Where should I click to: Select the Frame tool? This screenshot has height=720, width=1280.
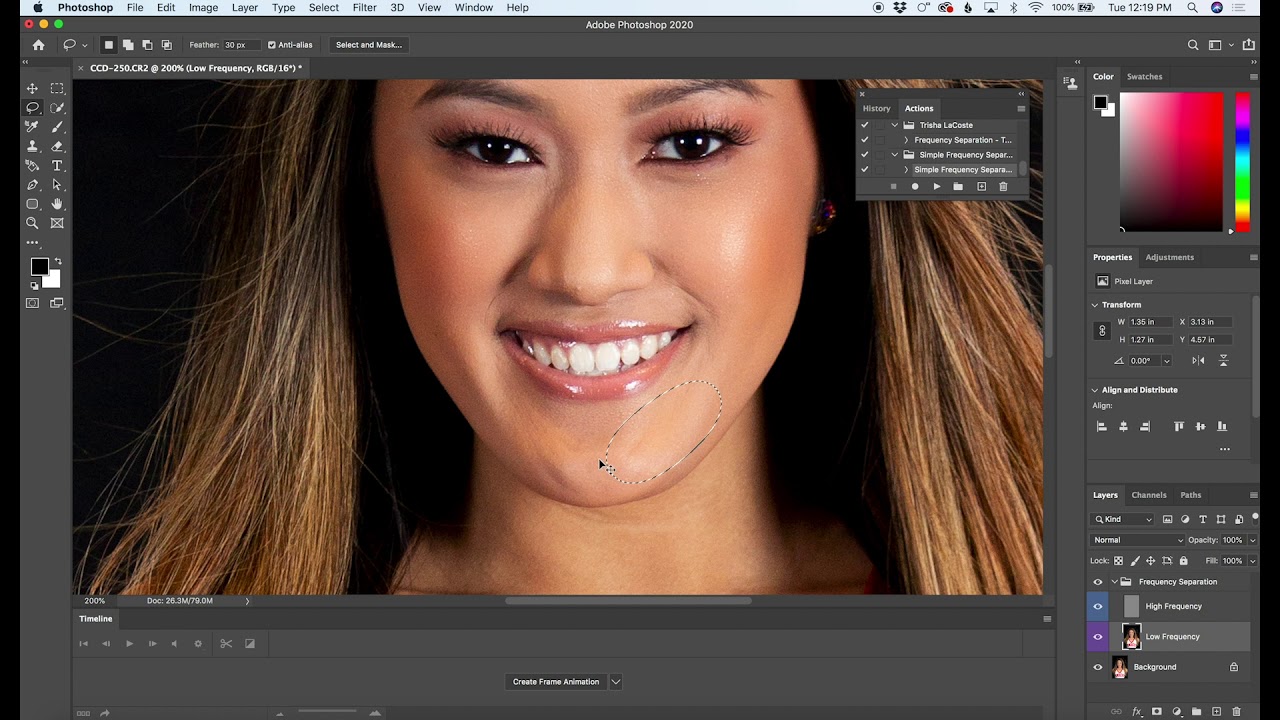[x=57, y=223]
